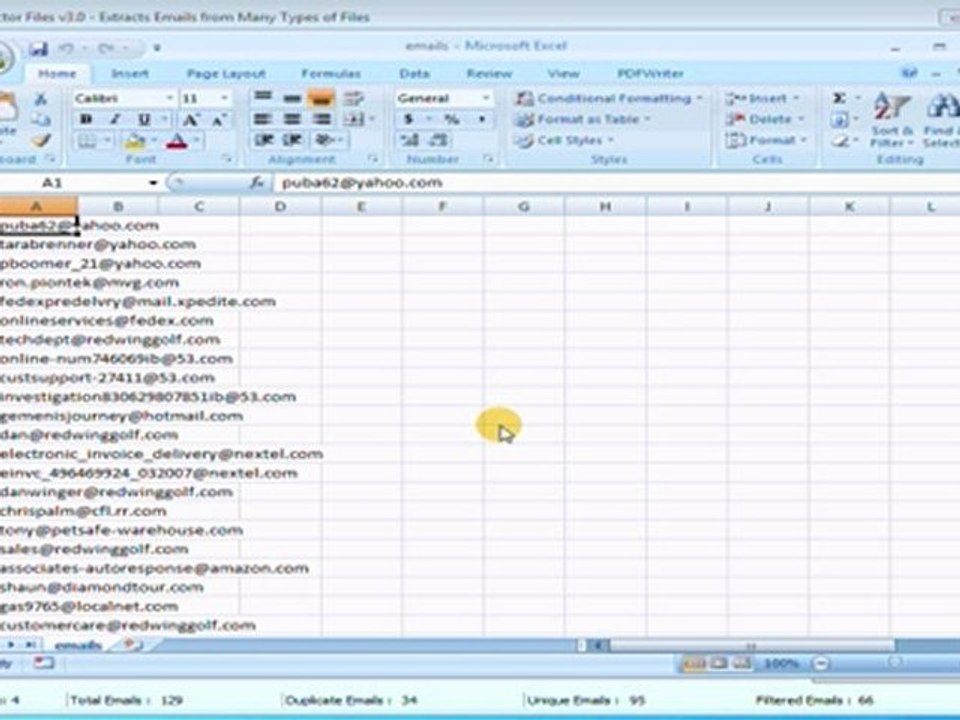Select column D header
Screen dimensions: 960x720
pos(280,206)
